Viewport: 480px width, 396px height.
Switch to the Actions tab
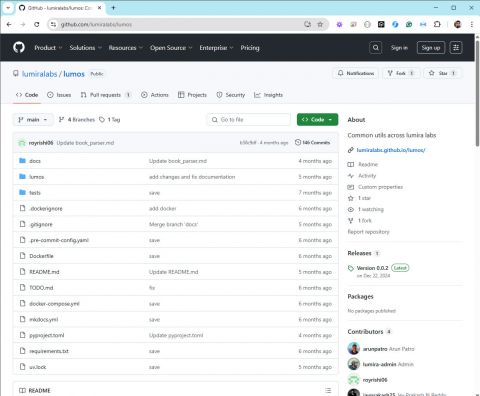click(155, 95)
